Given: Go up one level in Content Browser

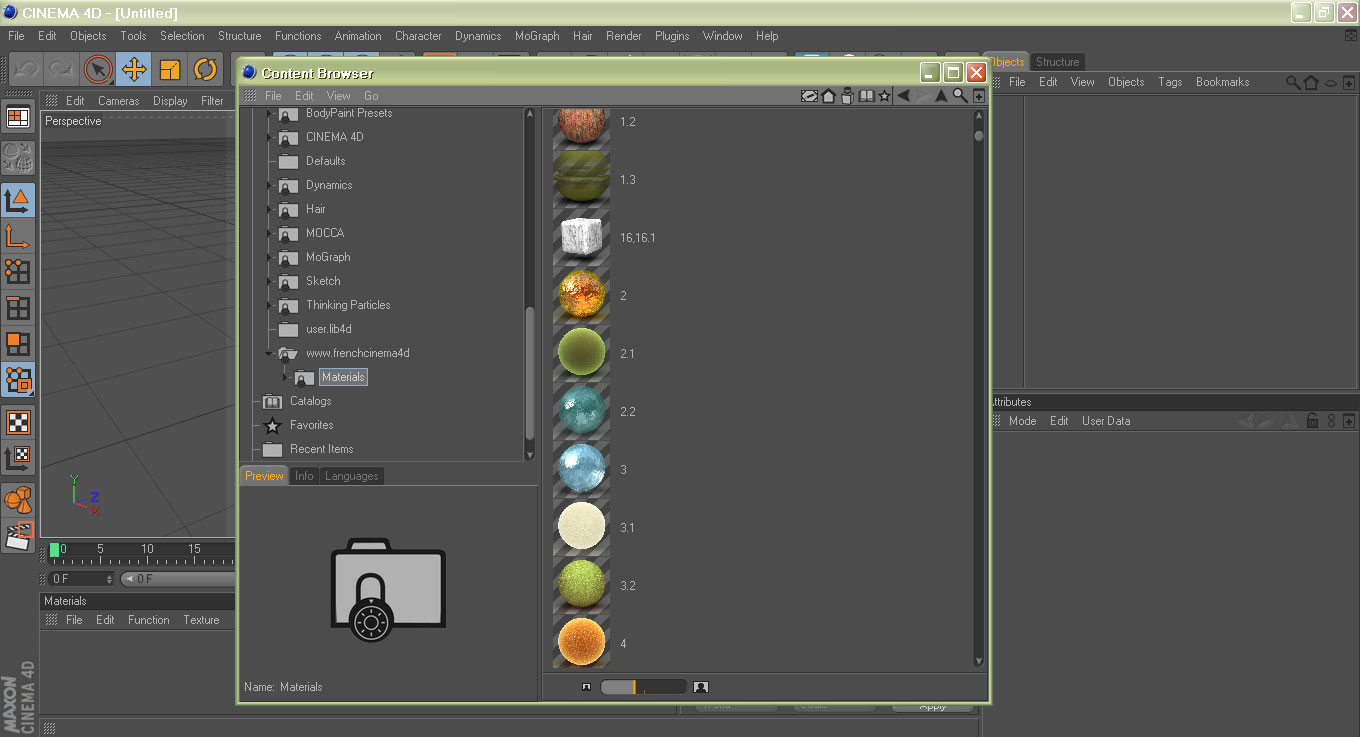Looking at the screenshot, I should (x=941, y=96).
